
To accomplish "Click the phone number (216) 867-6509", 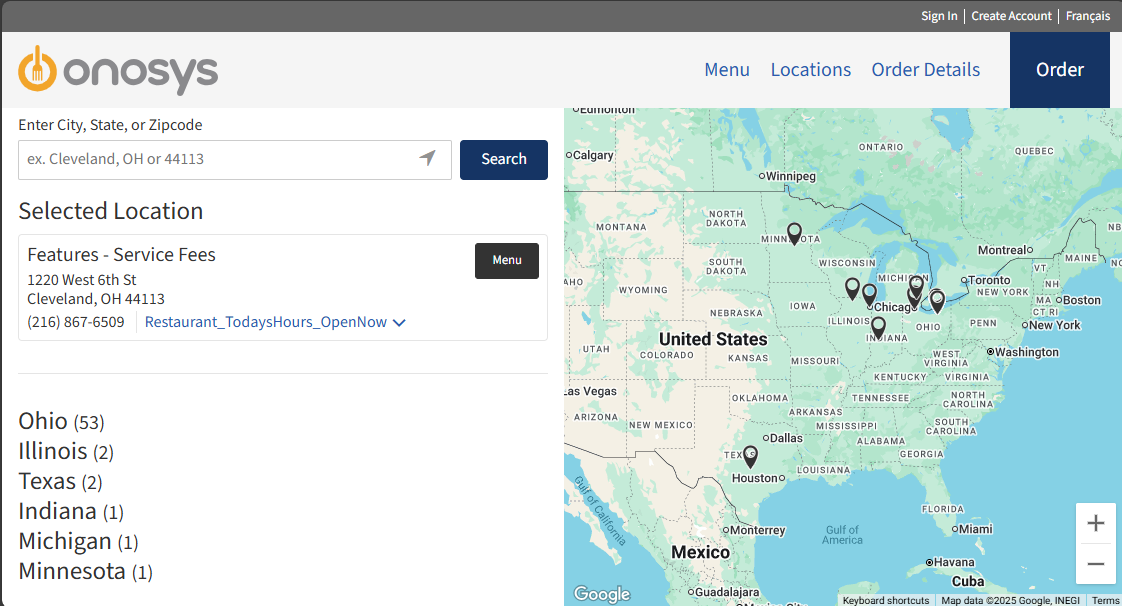I will coord(76,322).
